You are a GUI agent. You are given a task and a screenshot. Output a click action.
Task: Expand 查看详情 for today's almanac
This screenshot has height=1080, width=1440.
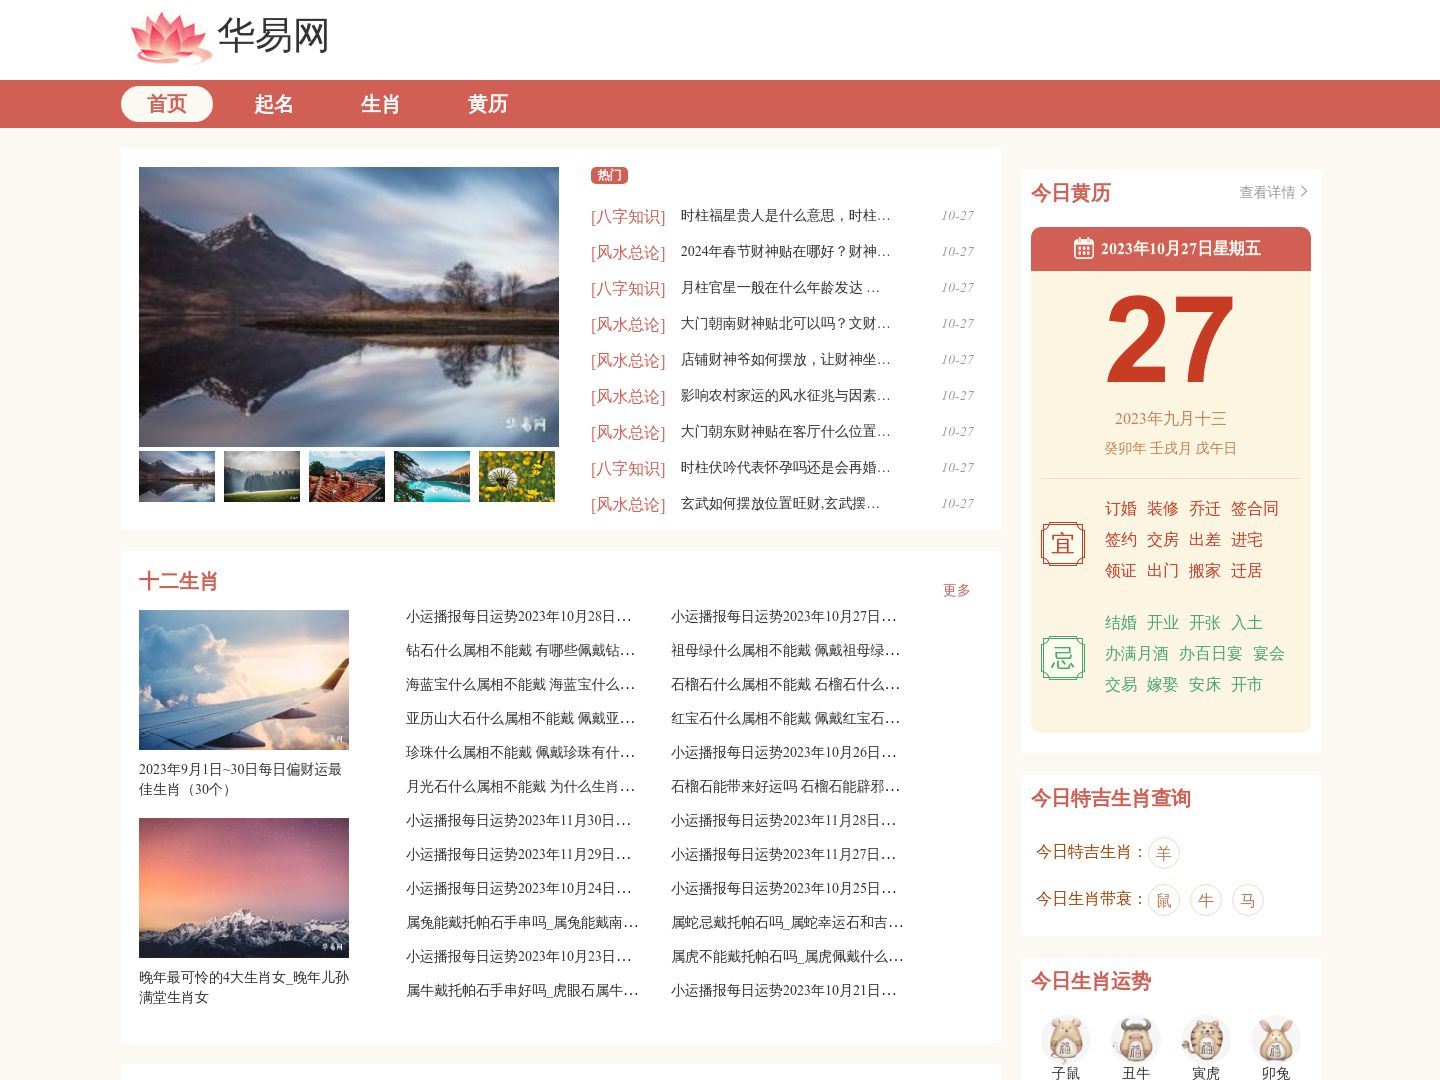pyautogui.click(x=1274, y=192)
